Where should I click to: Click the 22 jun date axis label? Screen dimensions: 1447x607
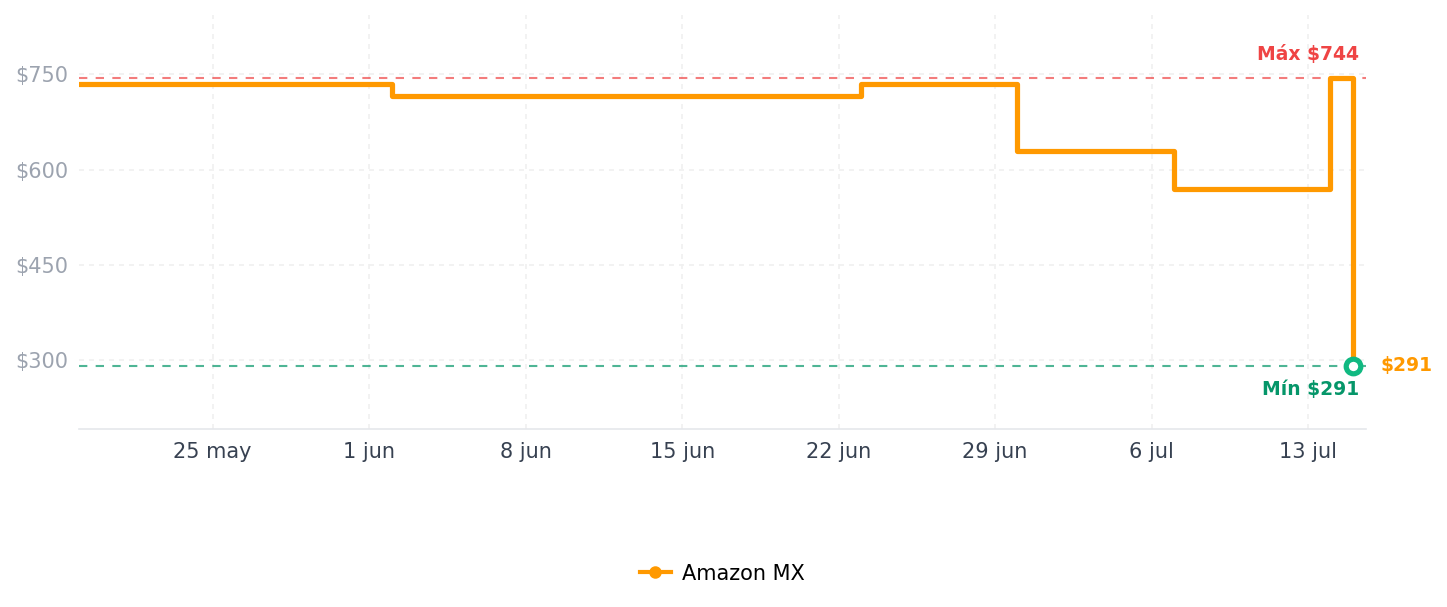[838, 451]
